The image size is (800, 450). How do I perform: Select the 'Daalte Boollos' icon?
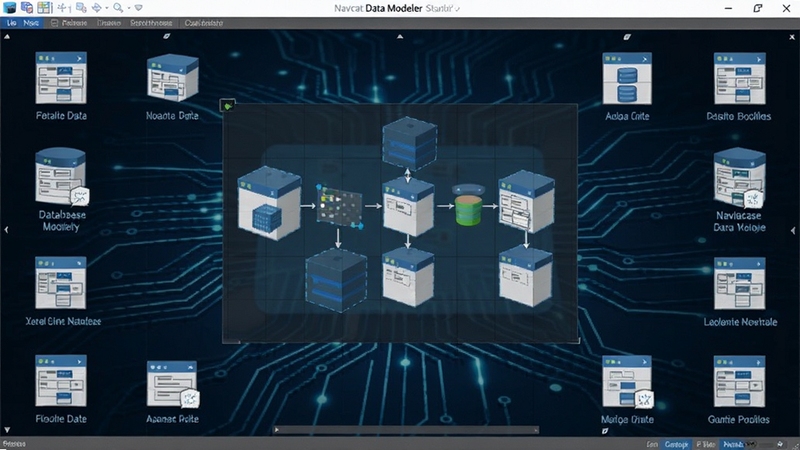click(x=739, y=79)
